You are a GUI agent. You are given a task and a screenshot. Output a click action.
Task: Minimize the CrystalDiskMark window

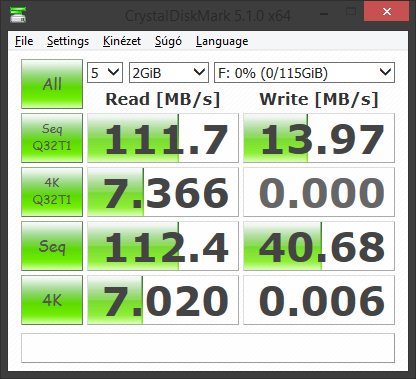tap(324, 14)
